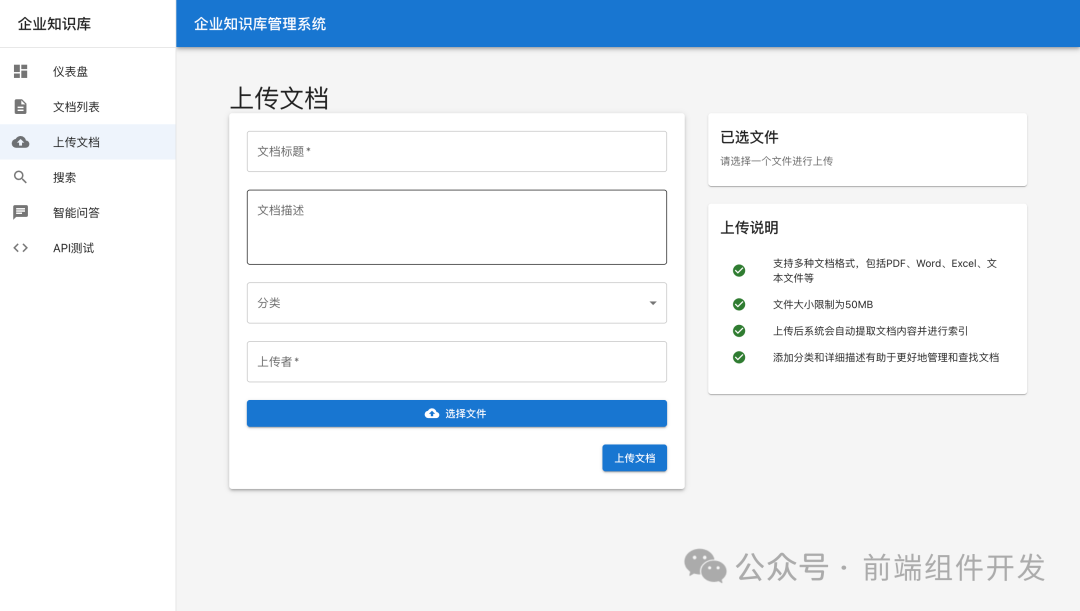Select the 仪表盘 dashboard icon in sidebar
Image resolution: width=1080 pixels, height=611 pixels.
click(x=20, y=71)
